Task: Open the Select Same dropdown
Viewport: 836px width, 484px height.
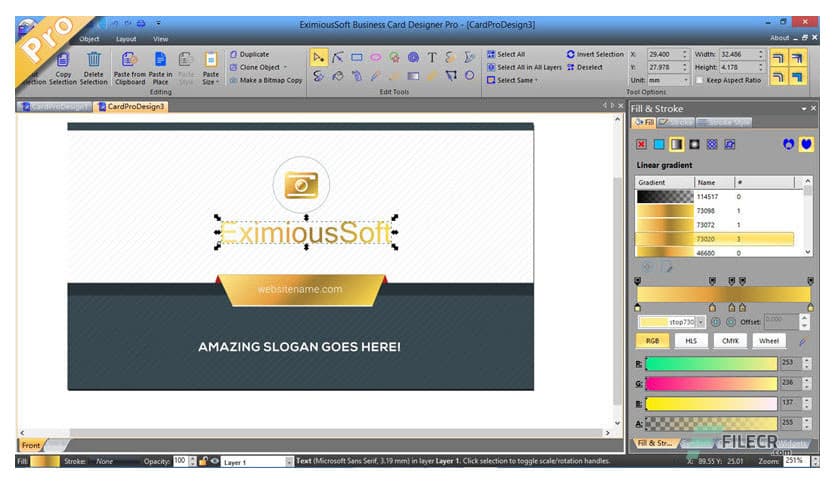Action: 512,80
